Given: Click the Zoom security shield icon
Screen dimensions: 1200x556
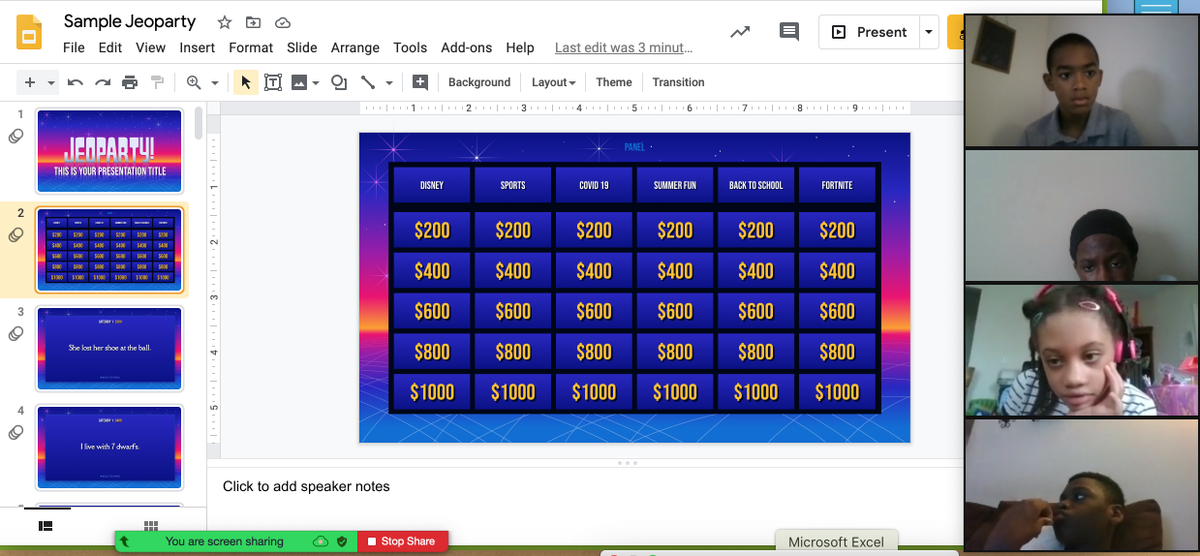Looking at the screenshot, I should tap(342, 541).
